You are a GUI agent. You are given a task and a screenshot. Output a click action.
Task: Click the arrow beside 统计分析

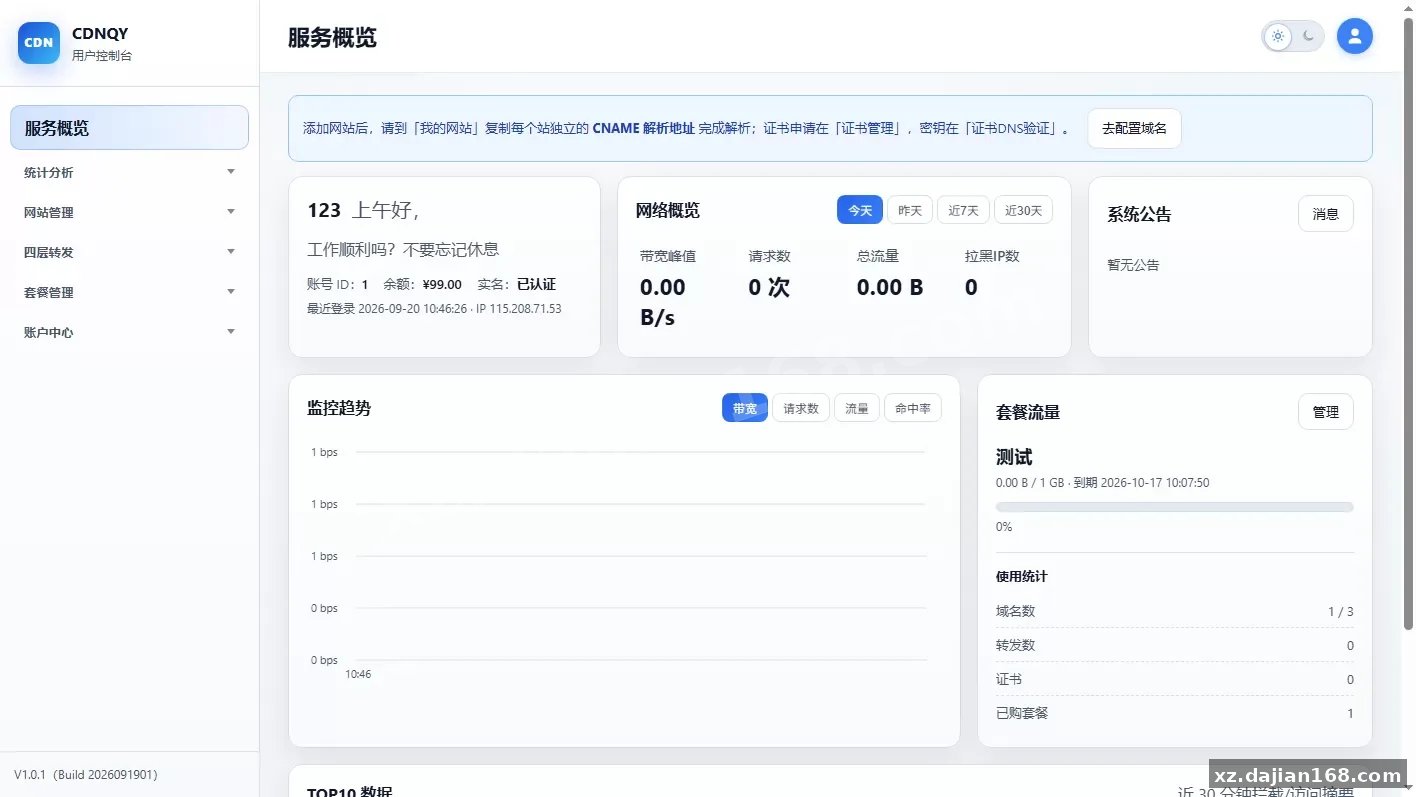231,172
